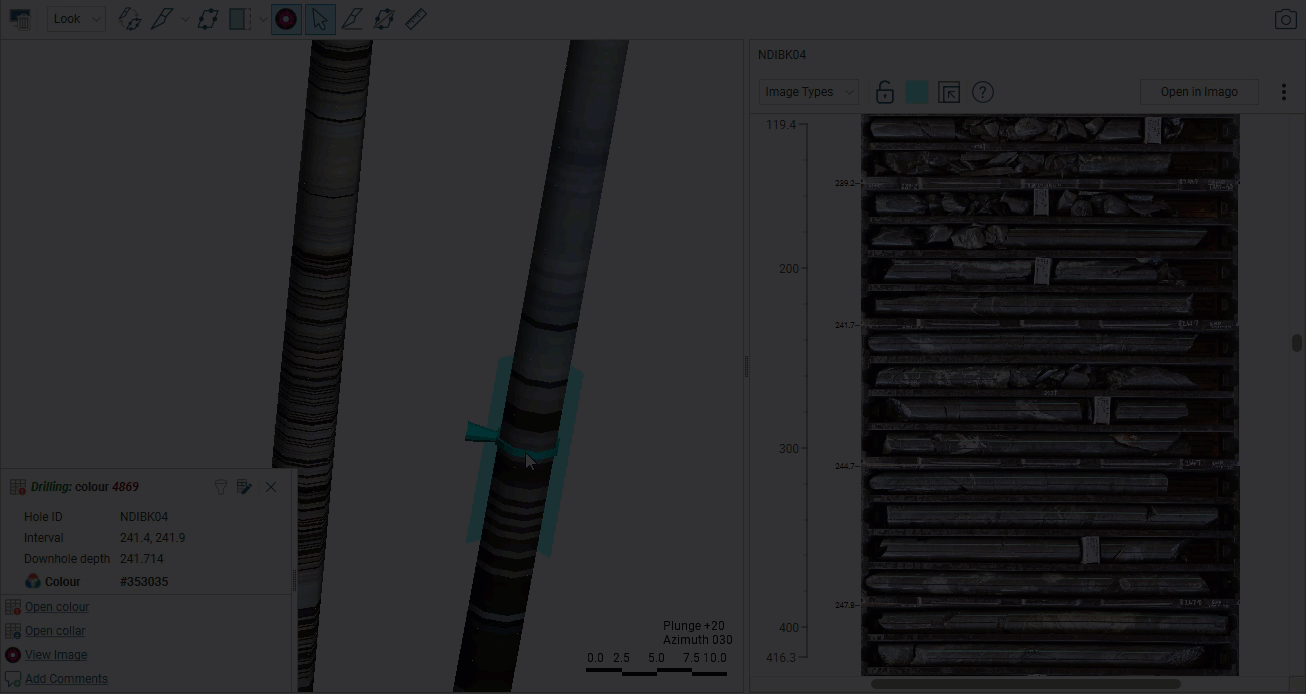Screen dimensions: 1306x694
Task: Click the Downhole depth value 241.714
Action: click(141, 559)
